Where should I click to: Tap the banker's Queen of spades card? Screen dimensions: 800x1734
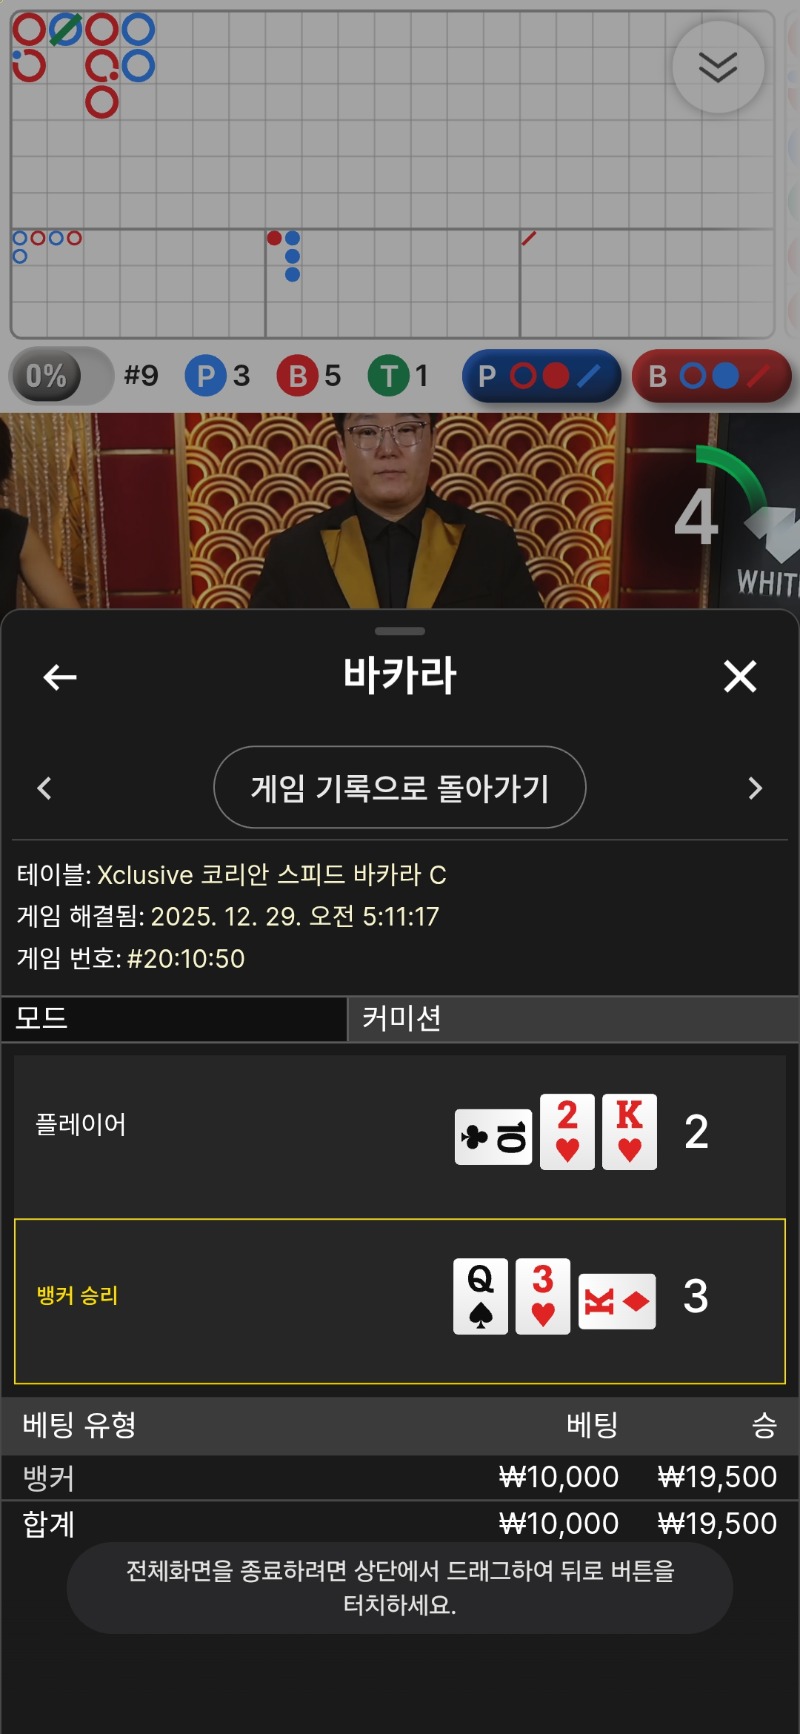click(481, 1296)
